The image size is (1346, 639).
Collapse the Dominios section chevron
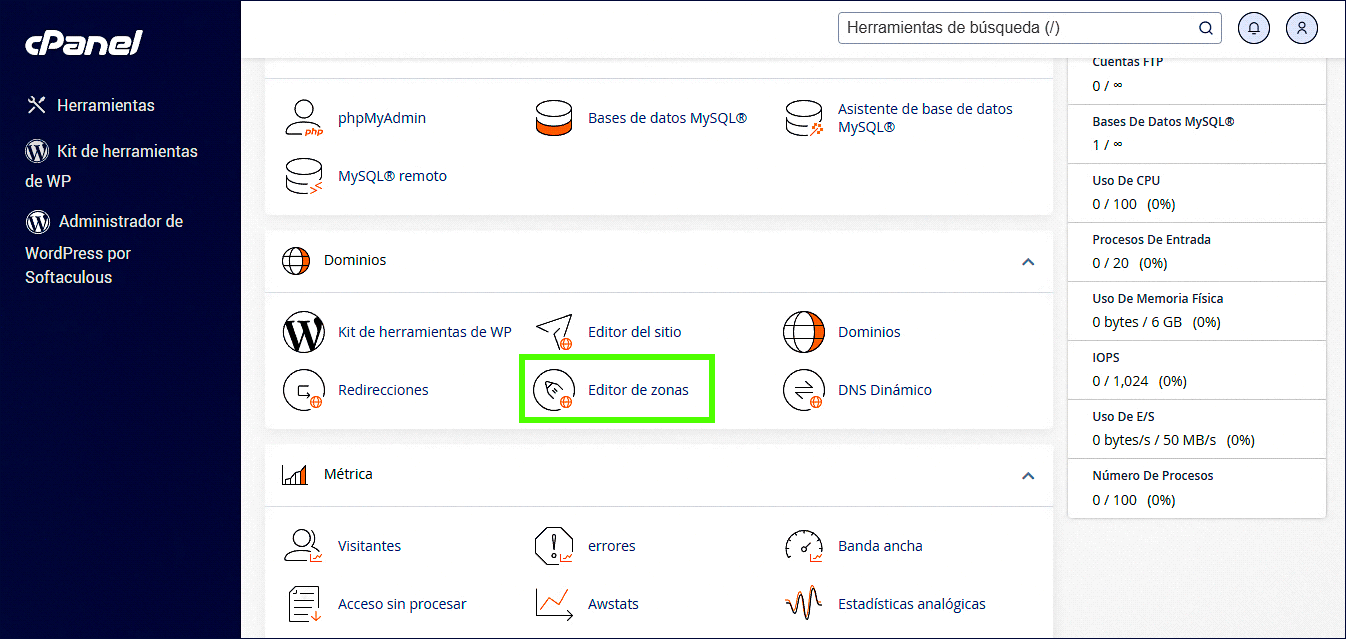(1027, 262)
